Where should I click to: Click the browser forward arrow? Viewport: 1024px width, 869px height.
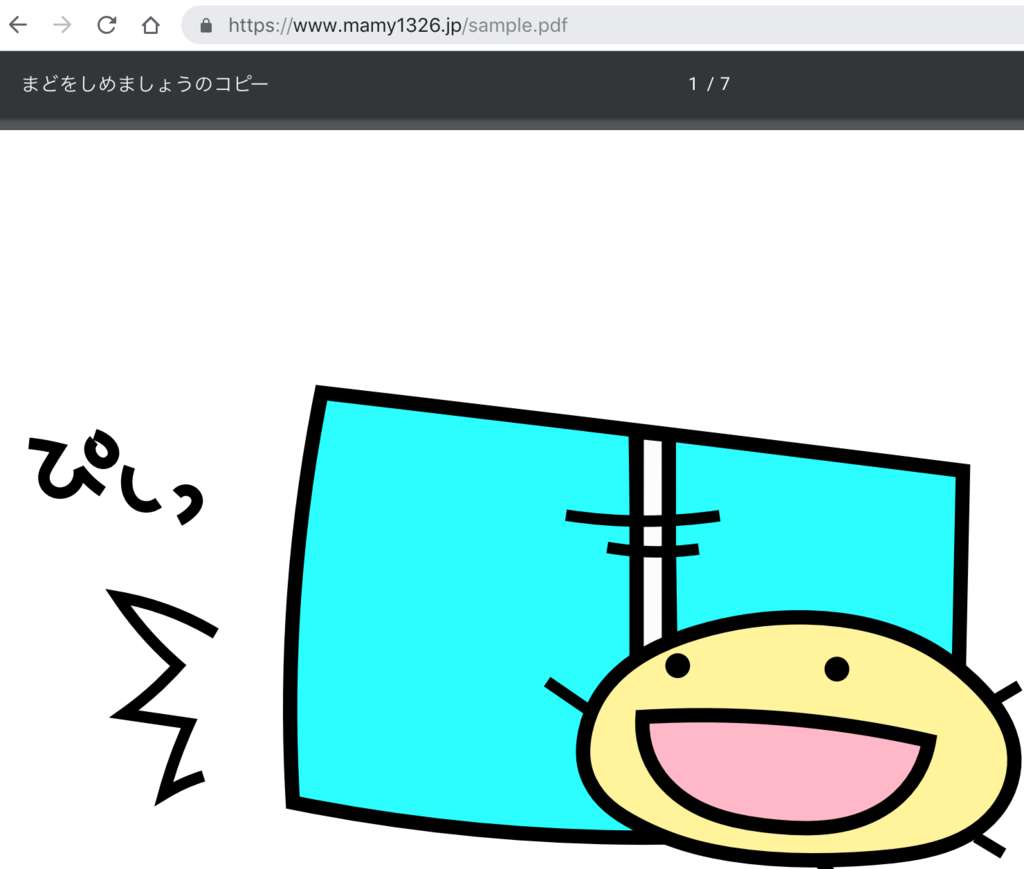63,25
